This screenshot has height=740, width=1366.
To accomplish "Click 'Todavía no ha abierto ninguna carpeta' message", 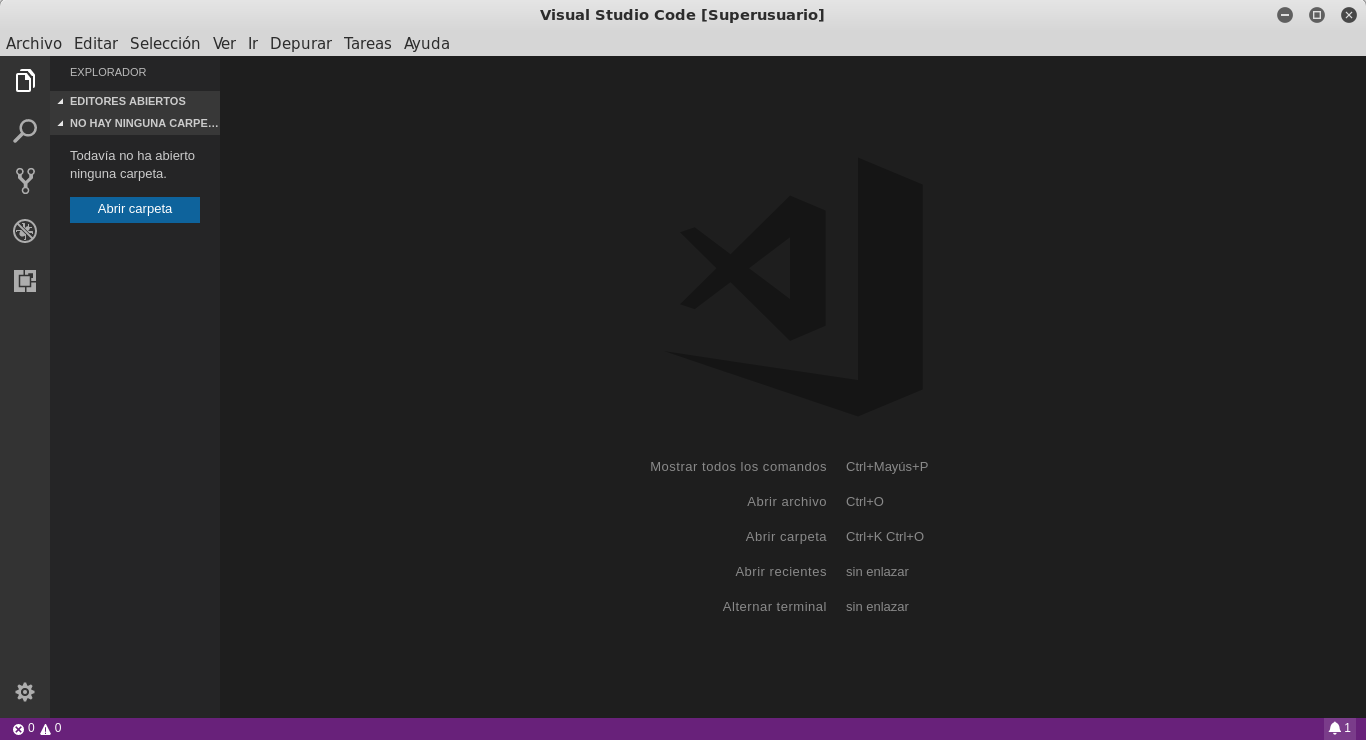I will tap(133, 165).
